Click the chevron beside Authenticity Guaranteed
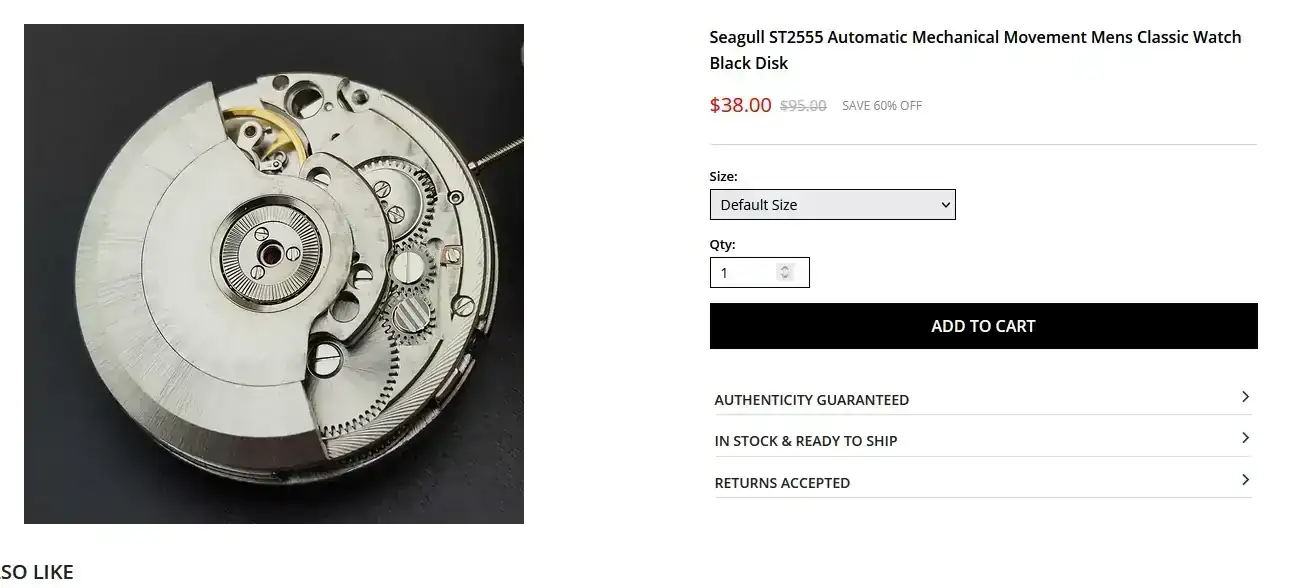This screenshot has height=588, width=1309. 1245,397
